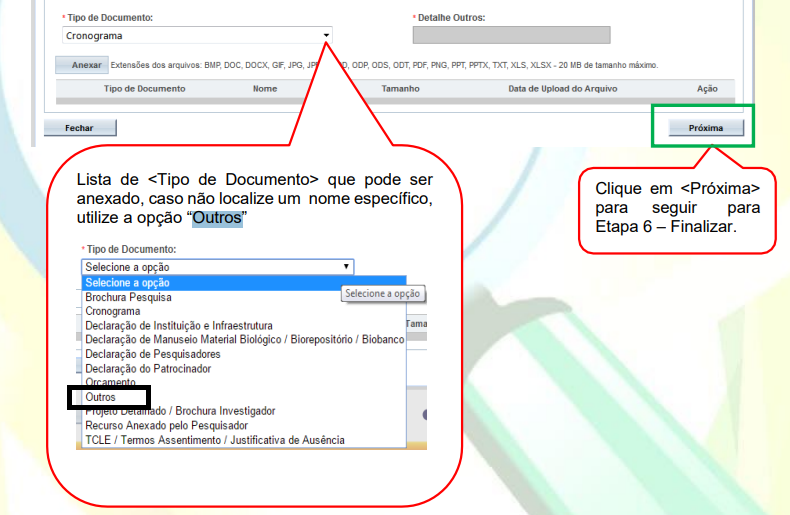790x515 pixels.
Task: Pick Declaração de Instituição e Infraestrutura
Action: (178, 326)
